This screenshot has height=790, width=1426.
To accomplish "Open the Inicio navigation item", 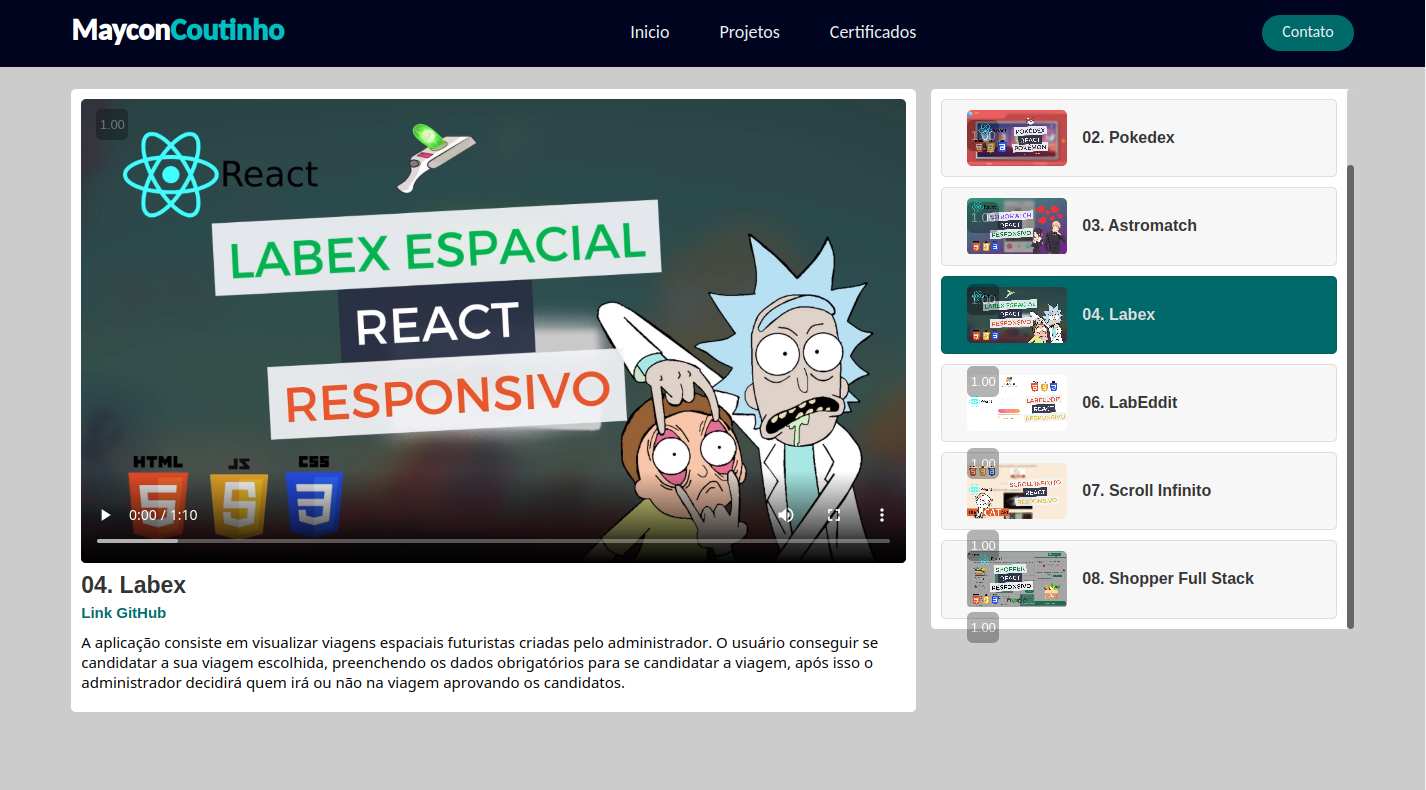I will (649, 32).
